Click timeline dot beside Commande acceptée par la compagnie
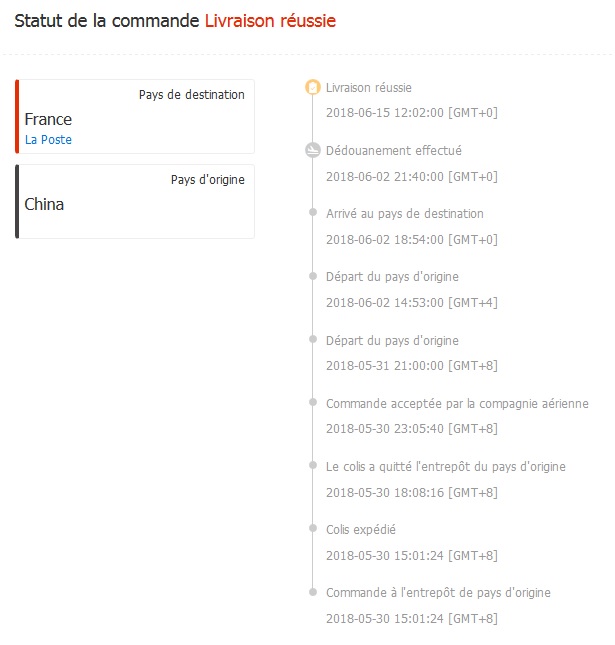The width and height of the screenshot is (615, 645). point(313,404)
